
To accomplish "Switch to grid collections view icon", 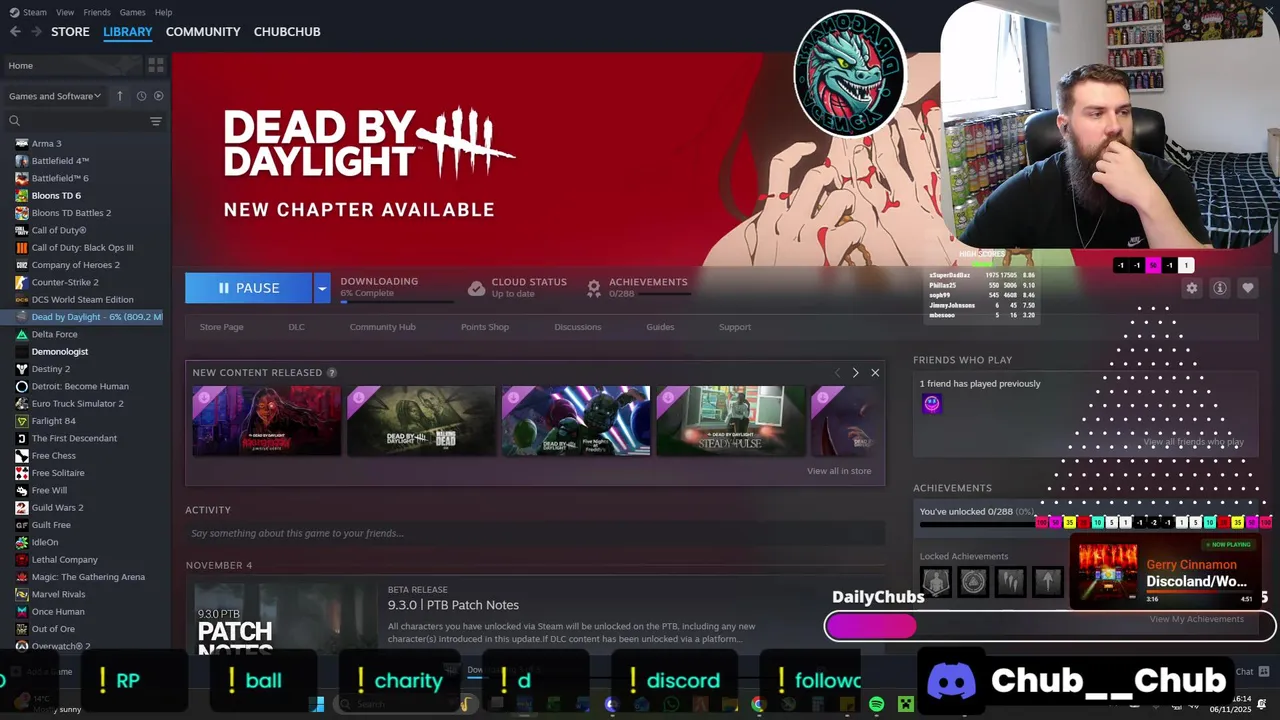I will tap(156, 65).
